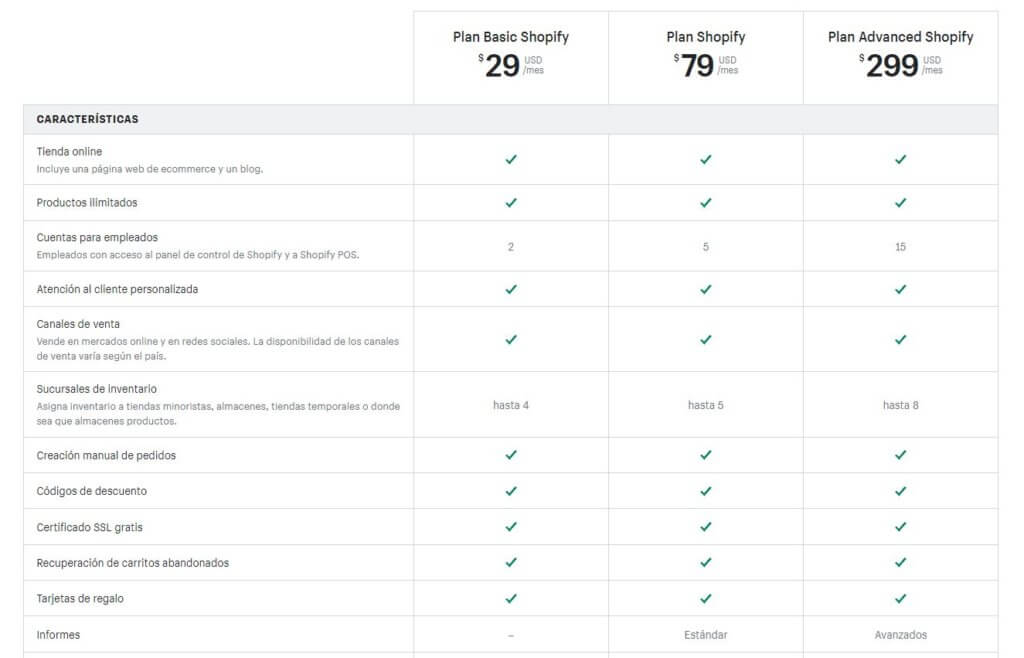Click Códigos de descuento checkmark in Advanced column
The width and height of the screenshot is (1024, 658).
(x=901, y=491)
